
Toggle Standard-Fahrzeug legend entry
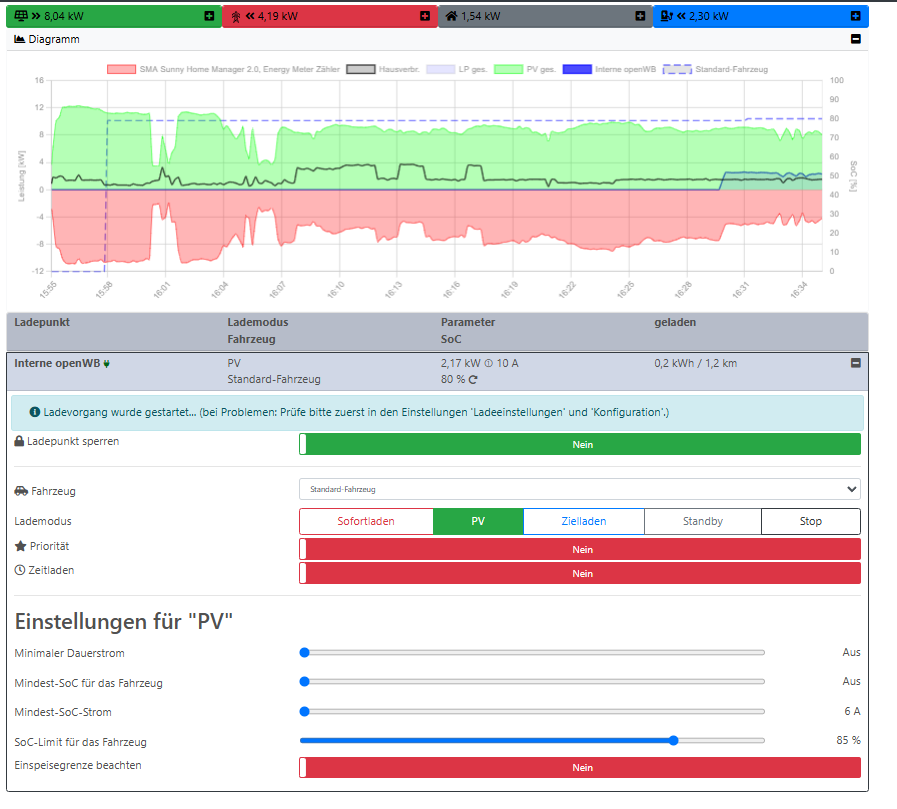pos(715,69)
